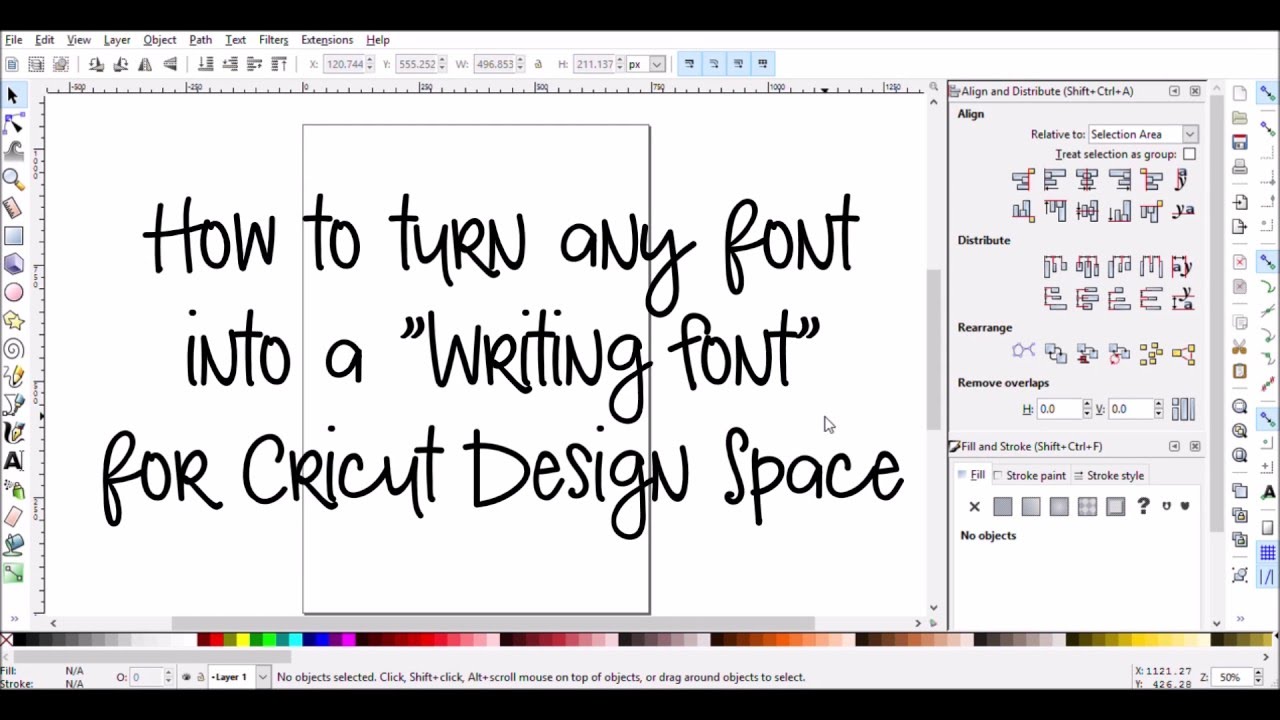Toggle Treat selection as group checkbox
Image resolution: width=1280 pixels, height=720 pixels.
pyautogui.click(x=1189, y=154)
